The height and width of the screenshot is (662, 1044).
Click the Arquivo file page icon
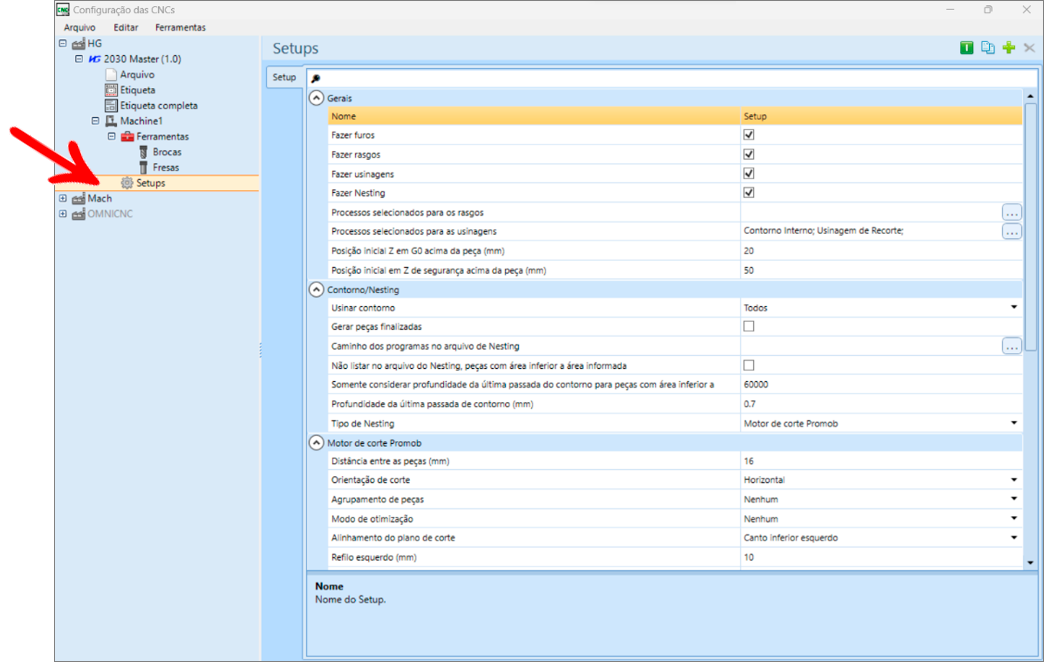tap(111, 75)
